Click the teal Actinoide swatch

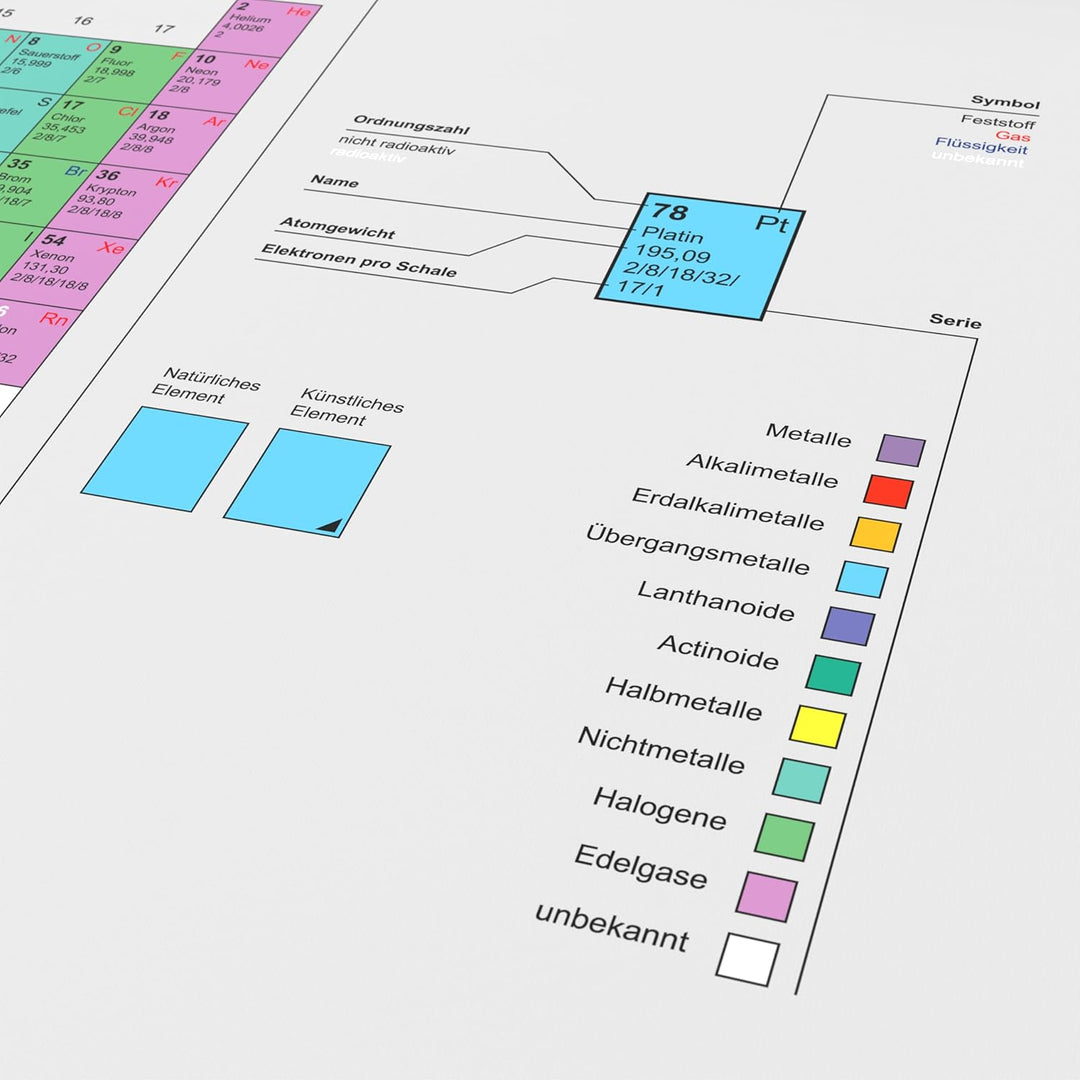click(833, 675)
